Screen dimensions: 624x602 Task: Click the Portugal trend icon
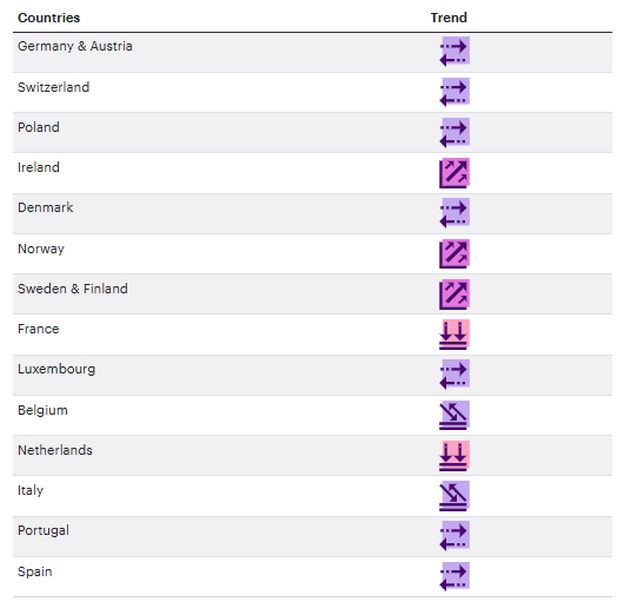coord(454,536)
